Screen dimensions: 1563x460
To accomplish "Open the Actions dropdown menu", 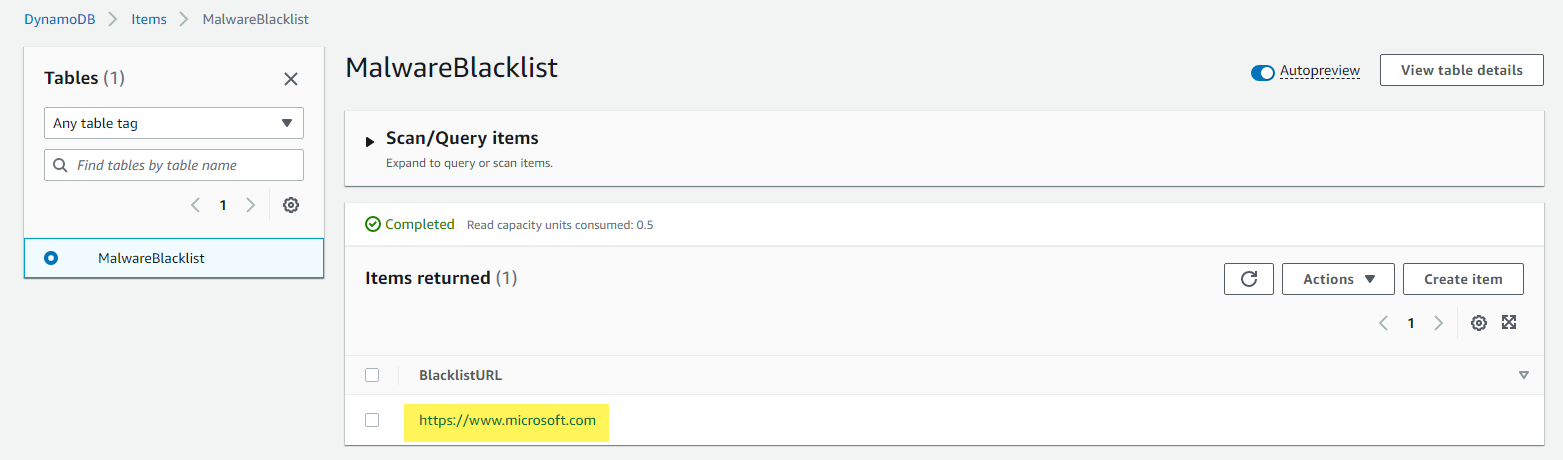I will 1338,279.
